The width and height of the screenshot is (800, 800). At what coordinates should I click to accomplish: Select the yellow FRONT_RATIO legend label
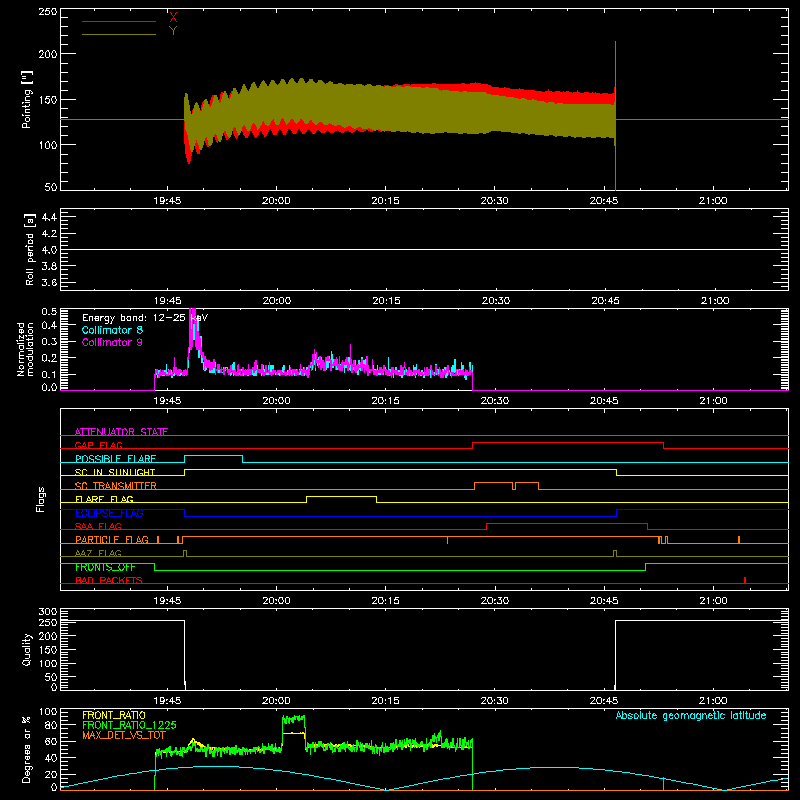(x=114, y=715)
